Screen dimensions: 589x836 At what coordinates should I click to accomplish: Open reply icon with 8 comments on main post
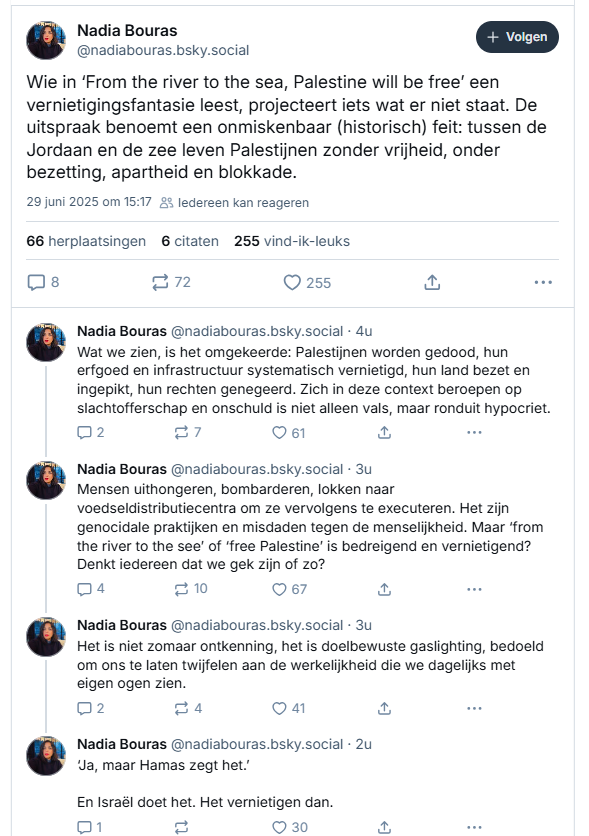[43, 282]
